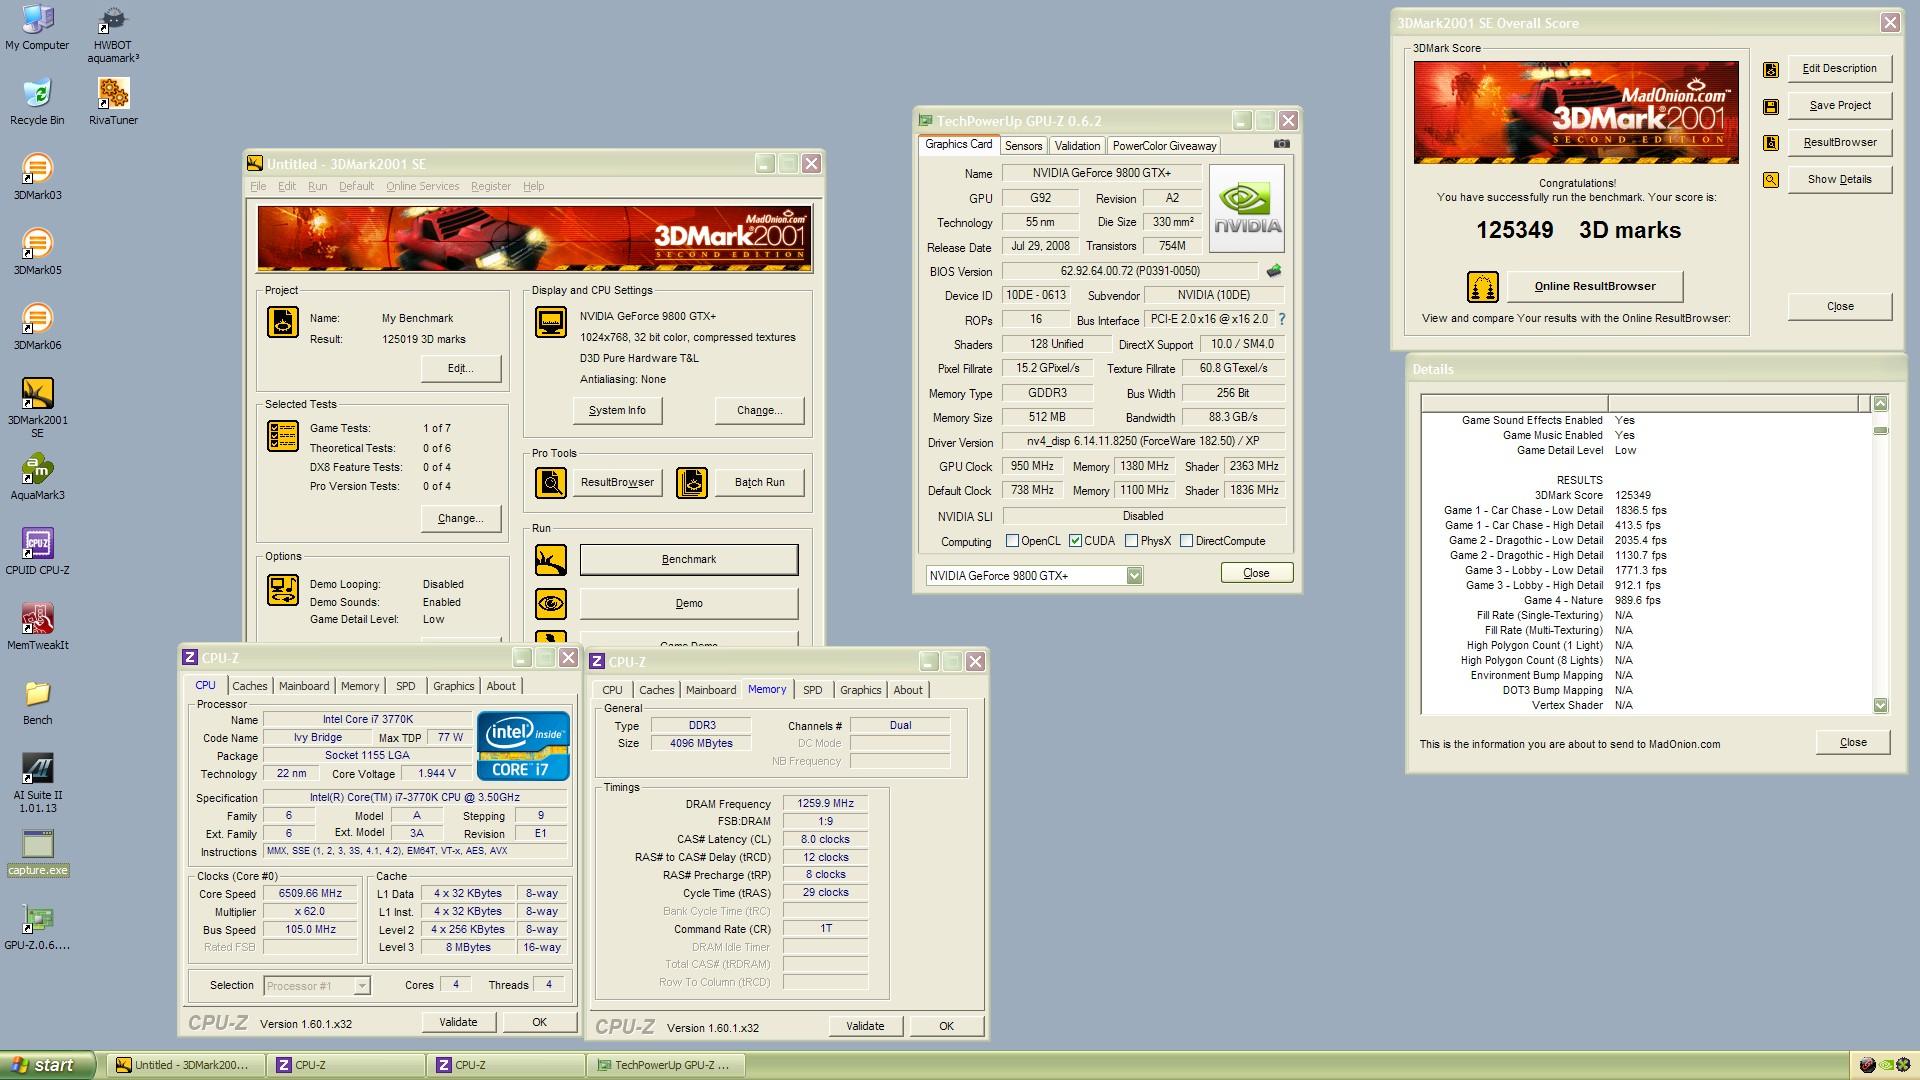Launch the 3DMark03 desktop shortcut
The height and width of the screenshot is (1080, 1920).
tap(37, 177)
